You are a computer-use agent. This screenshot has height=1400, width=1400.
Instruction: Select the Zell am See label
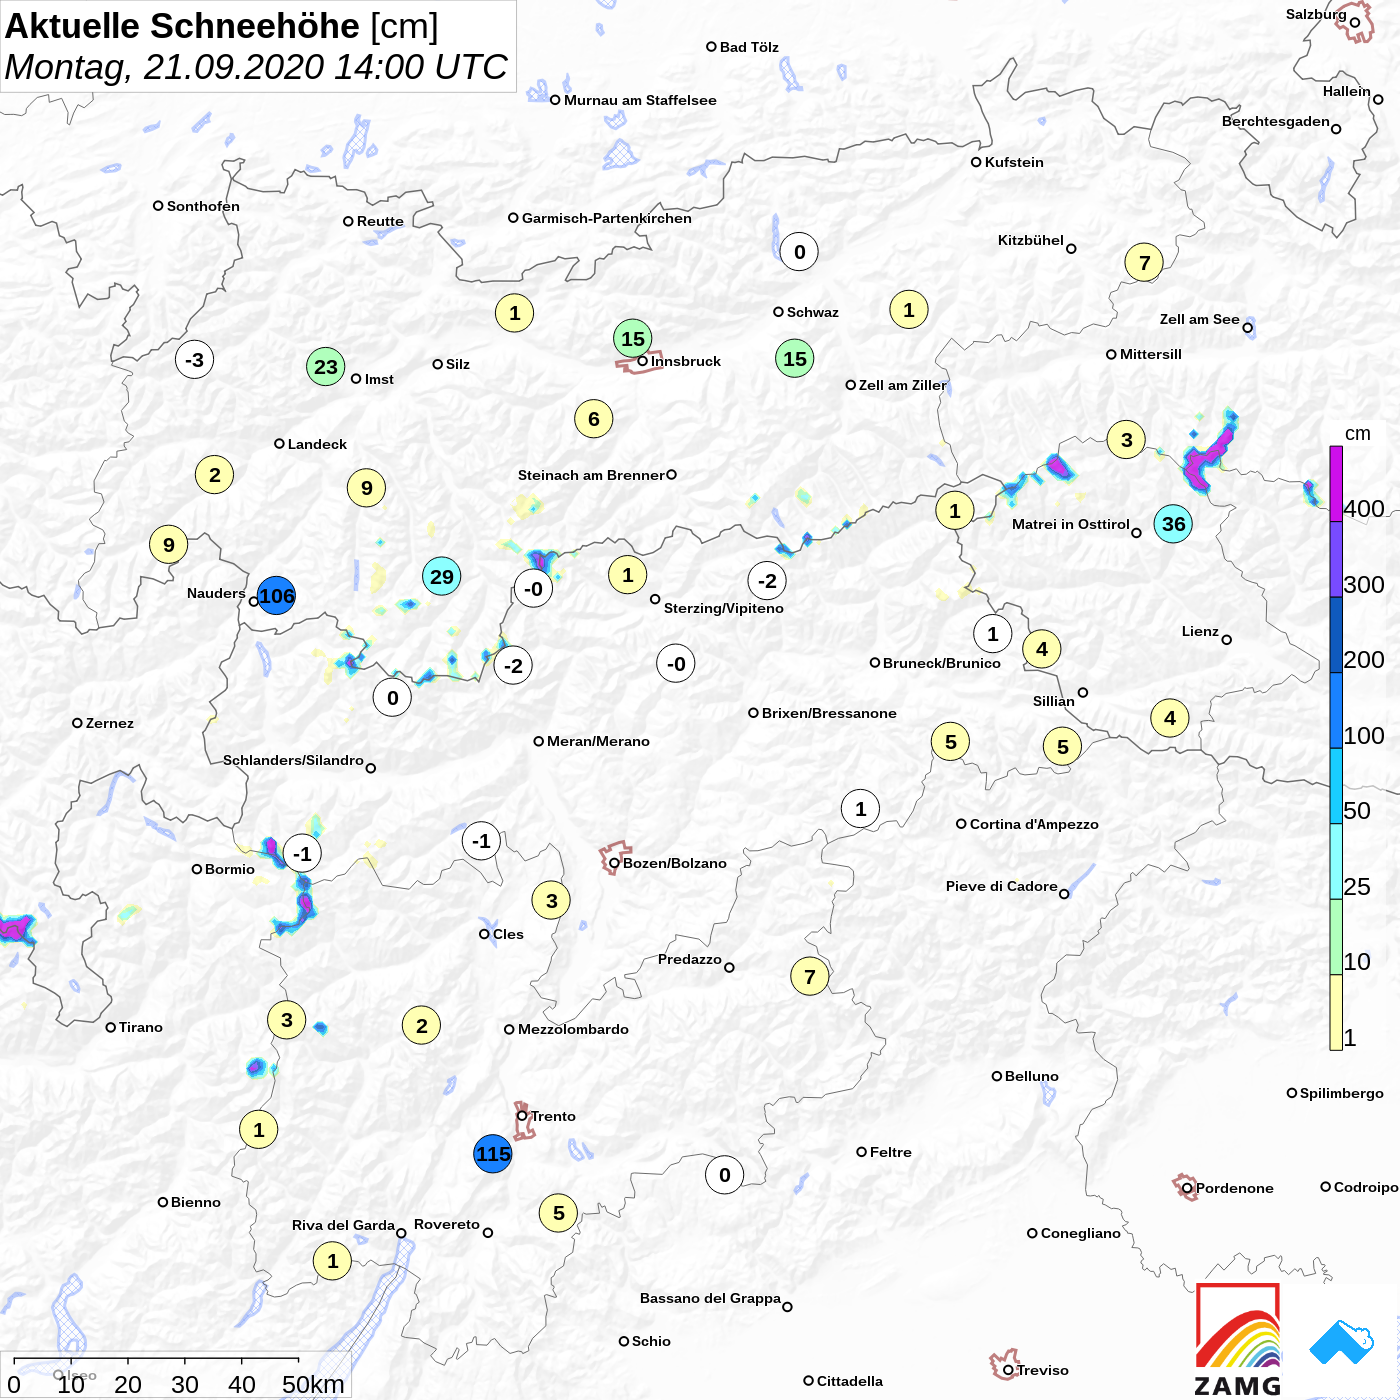pyautogui.click(x=1200, y=319)
